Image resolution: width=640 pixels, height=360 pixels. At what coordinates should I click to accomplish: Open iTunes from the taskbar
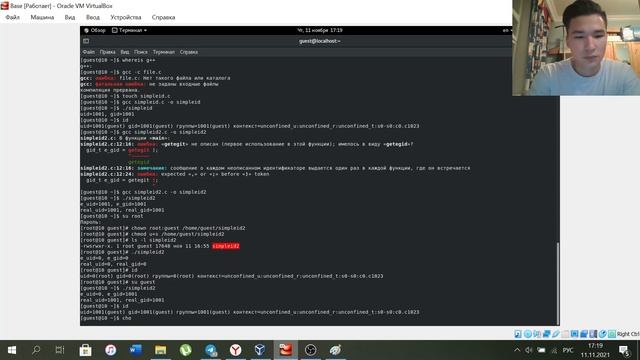pyautogui.click(x=111, y=350)
